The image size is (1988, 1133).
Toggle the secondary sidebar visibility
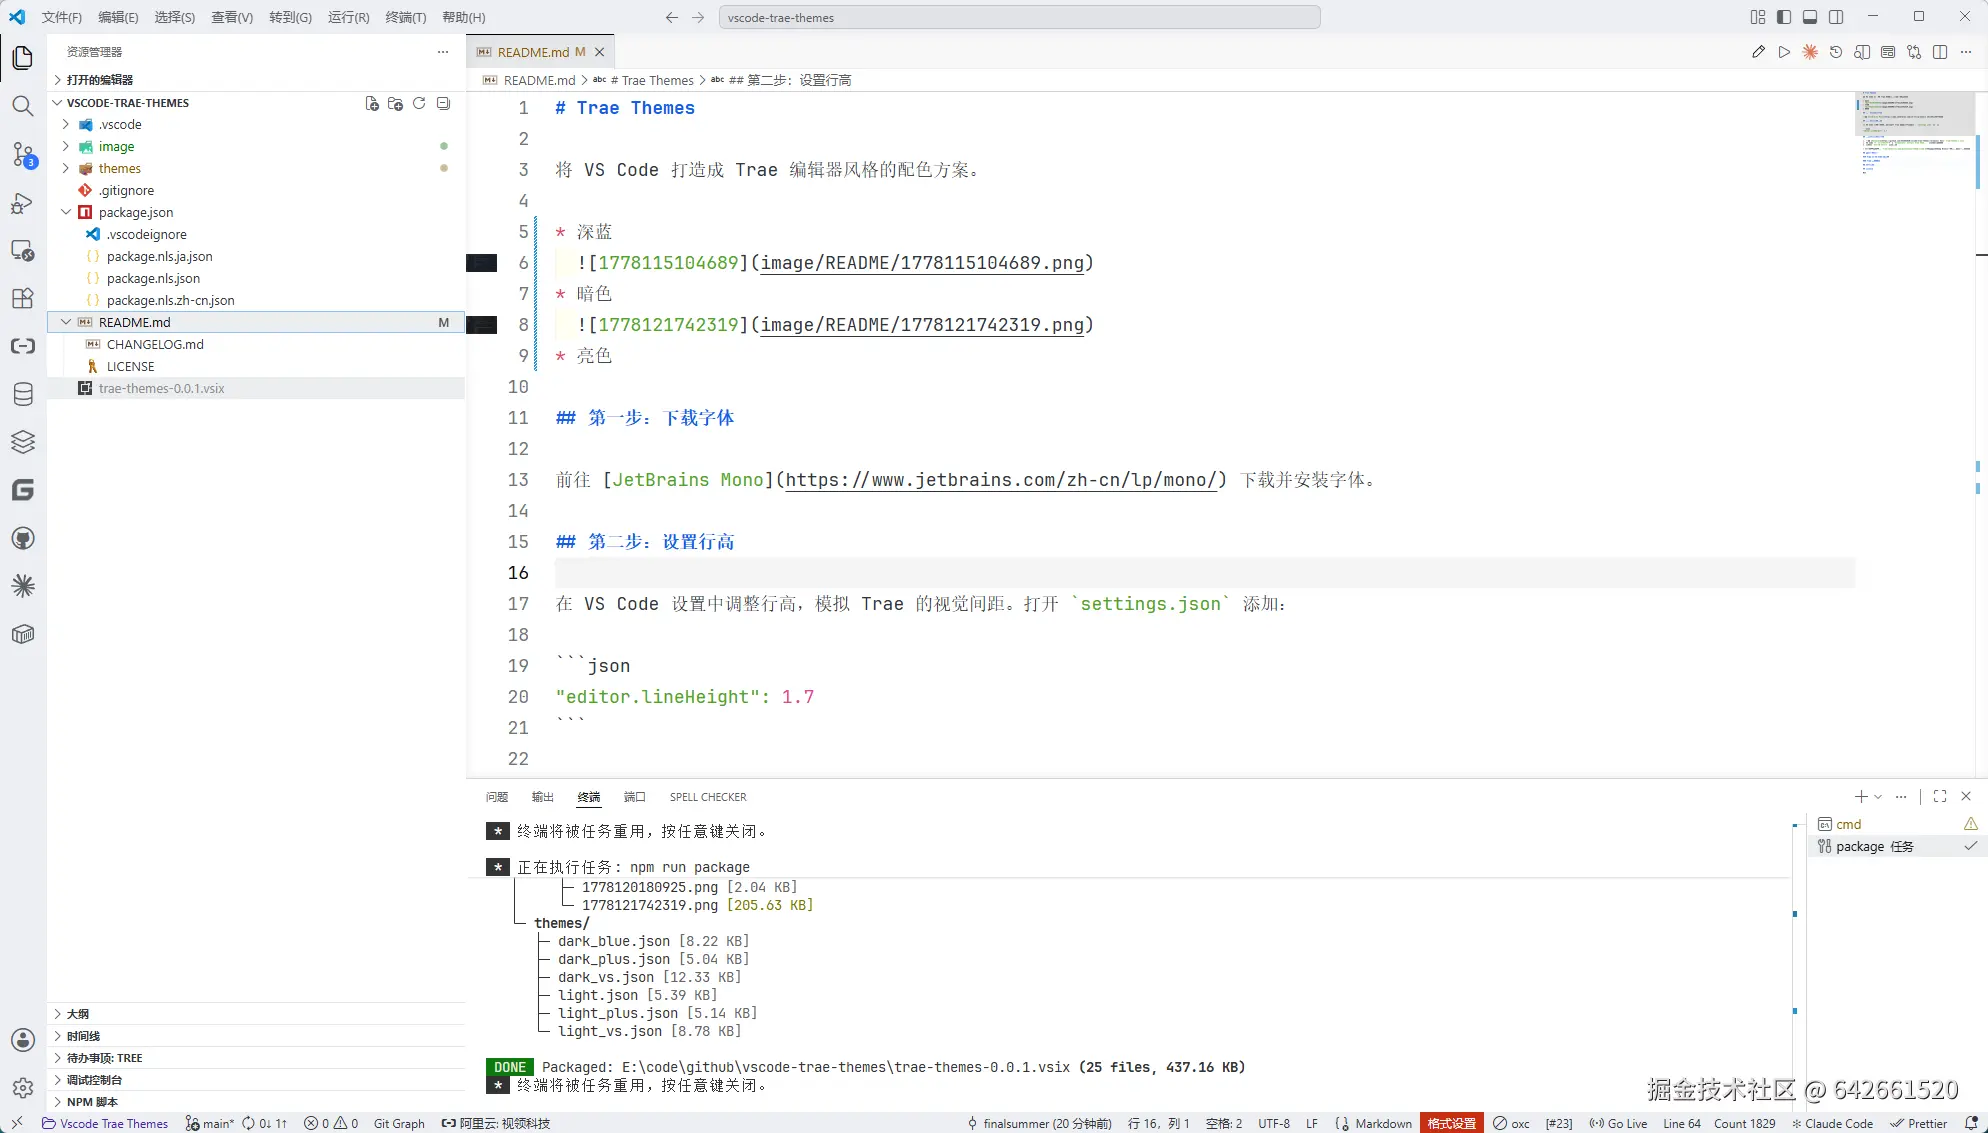[x=1836, y=17]
